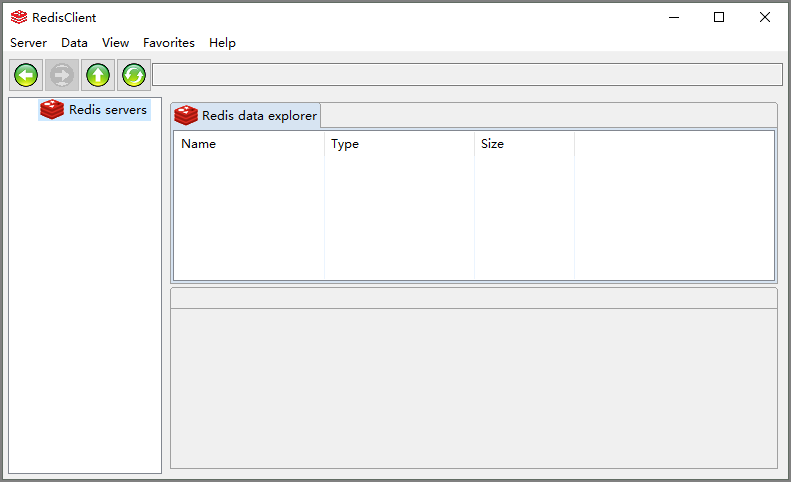This screenshot has width=791, height=482.
Task: Click the green back arrow button
Action: tap(26, 75)
